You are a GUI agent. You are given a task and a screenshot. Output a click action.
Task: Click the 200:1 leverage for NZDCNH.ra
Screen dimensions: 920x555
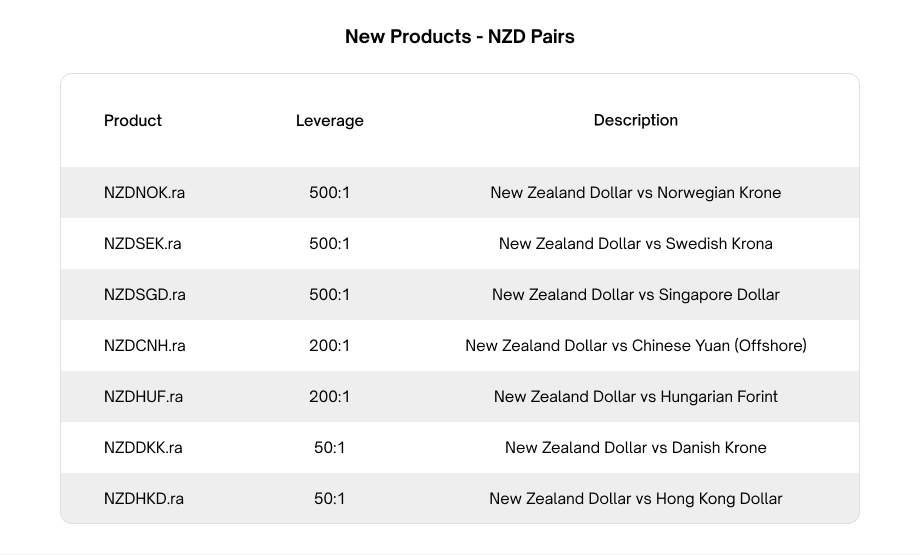pyautogui.click(x=329, y=346)
